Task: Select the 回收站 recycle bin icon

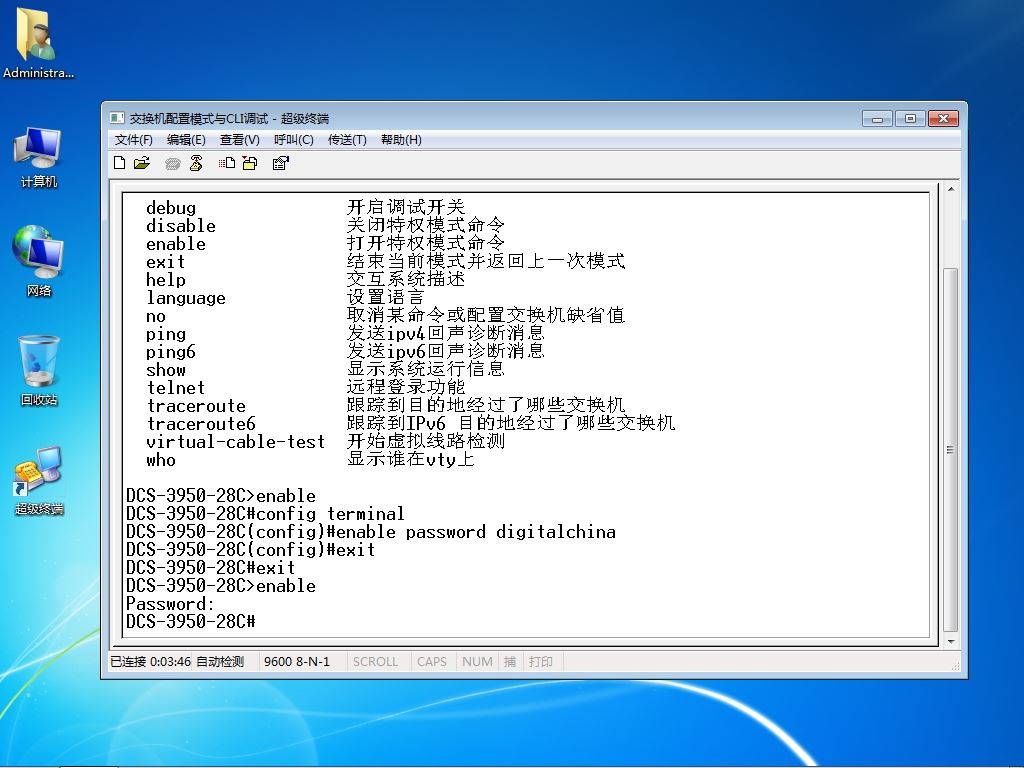Action: pyautogui.click(x=39, y=370)
